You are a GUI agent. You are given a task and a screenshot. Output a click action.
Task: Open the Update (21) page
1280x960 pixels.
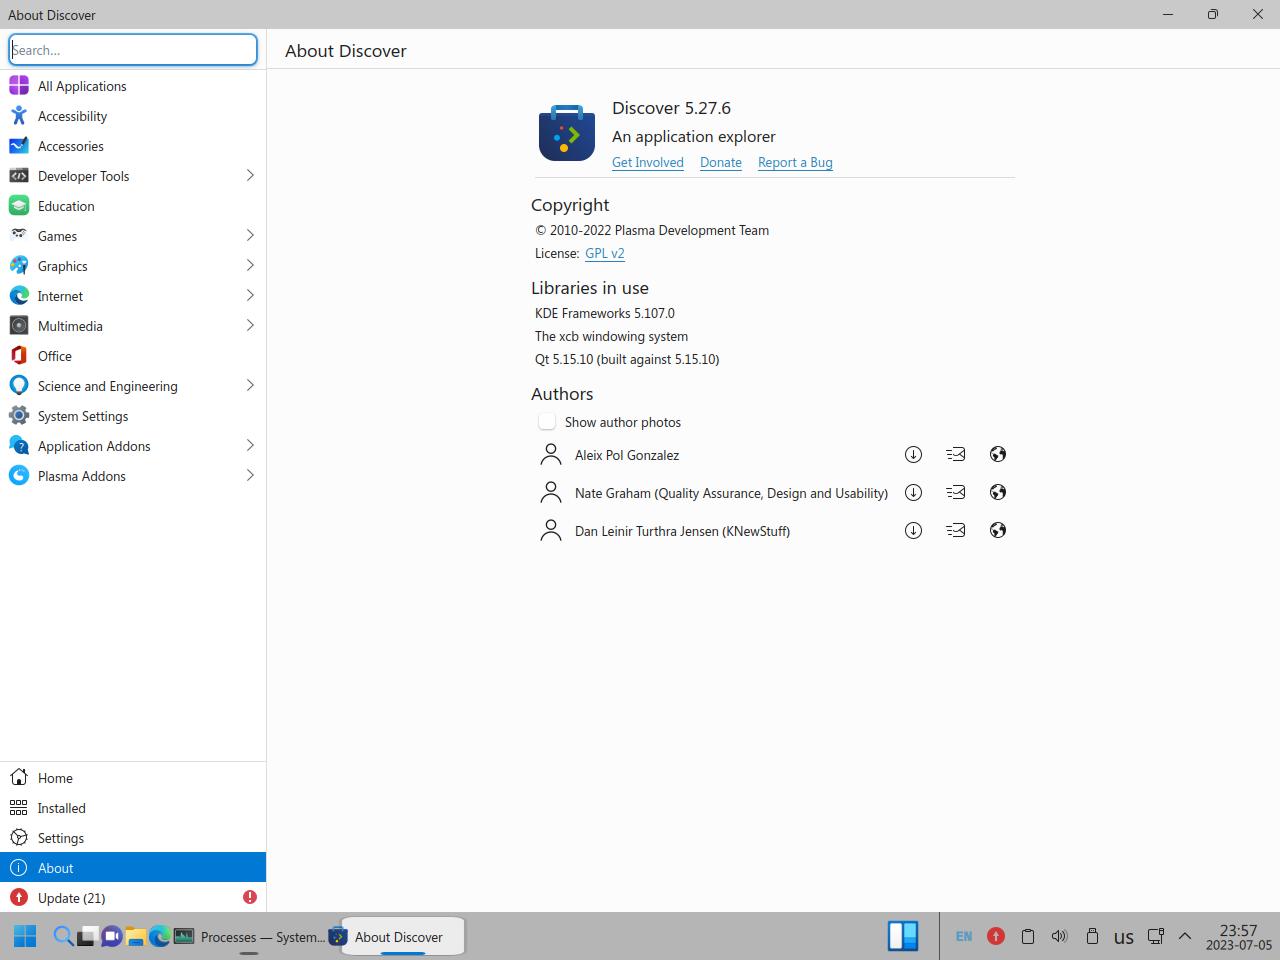(133, 898)
